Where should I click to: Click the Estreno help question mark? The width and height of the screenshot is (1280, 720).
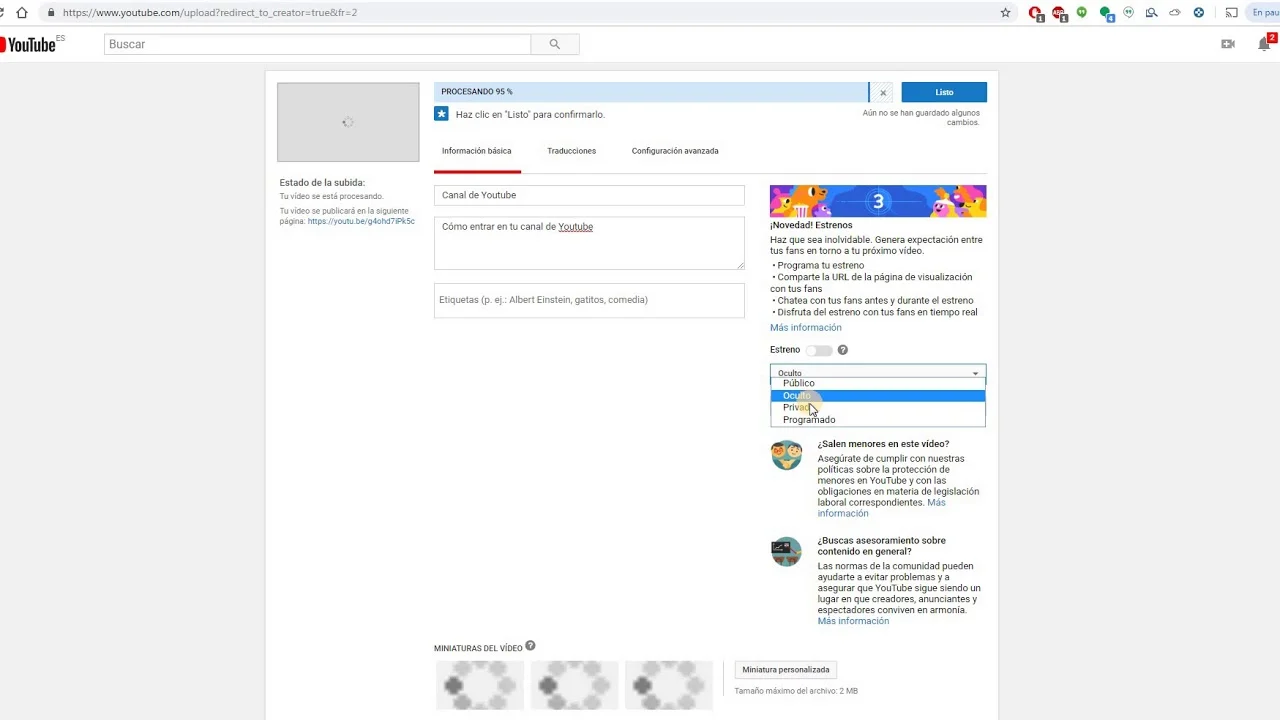tap(843, 350)
